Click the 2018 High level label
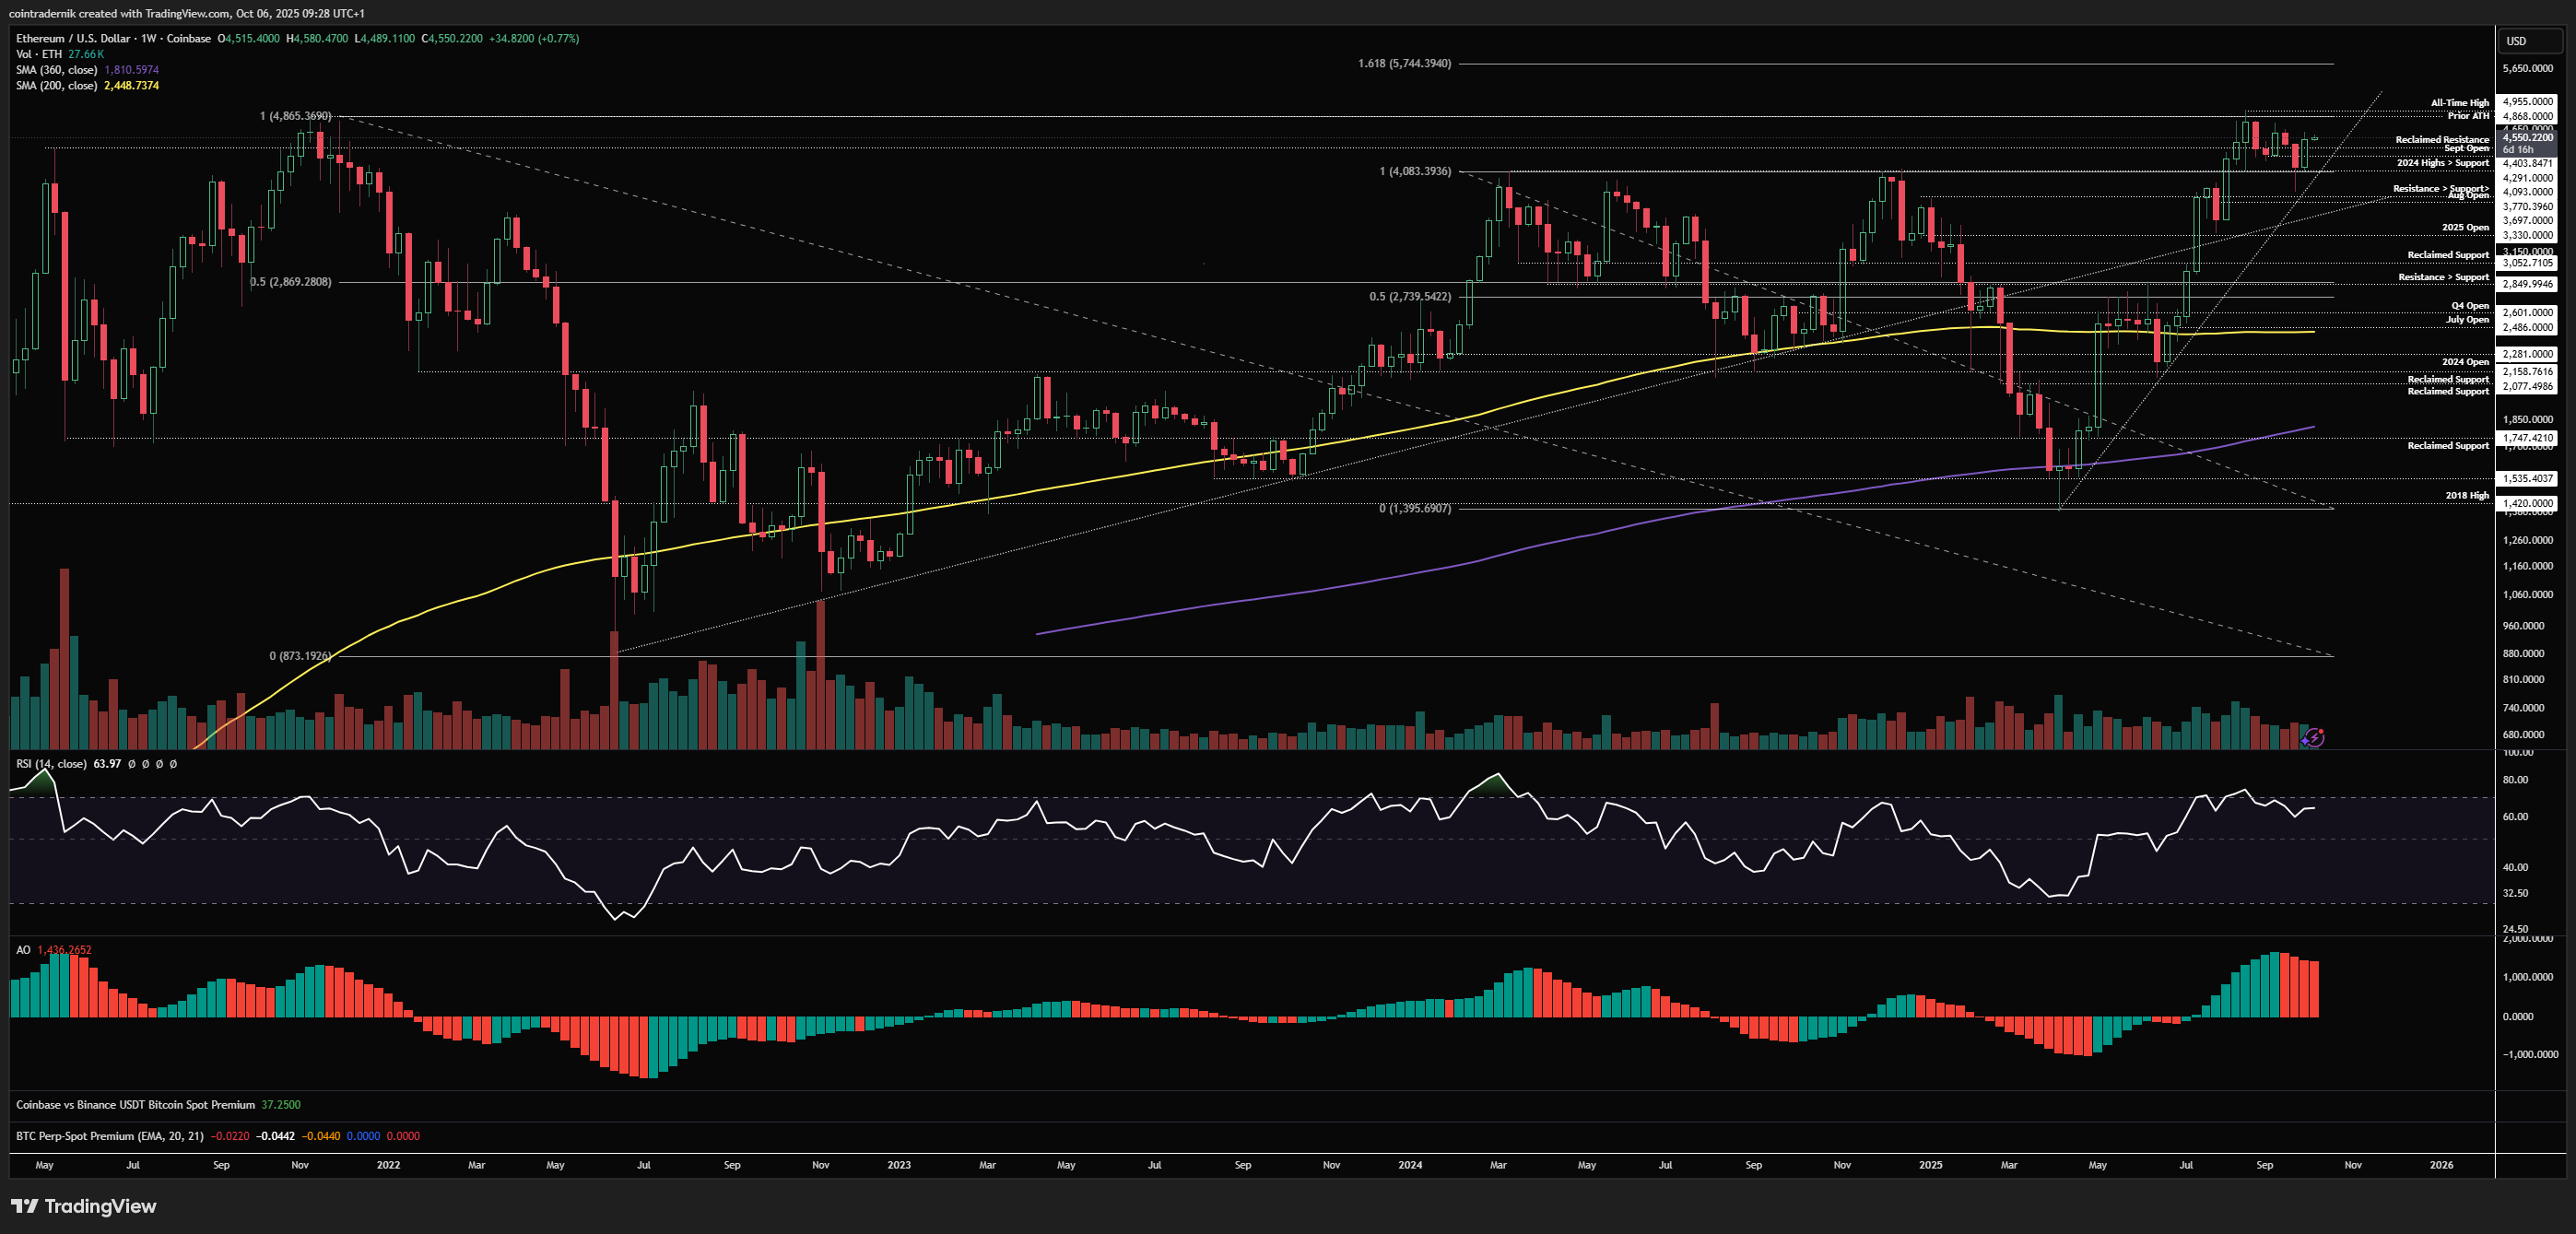This screenshot has height=1234, width=2576. coord(2466,496)
